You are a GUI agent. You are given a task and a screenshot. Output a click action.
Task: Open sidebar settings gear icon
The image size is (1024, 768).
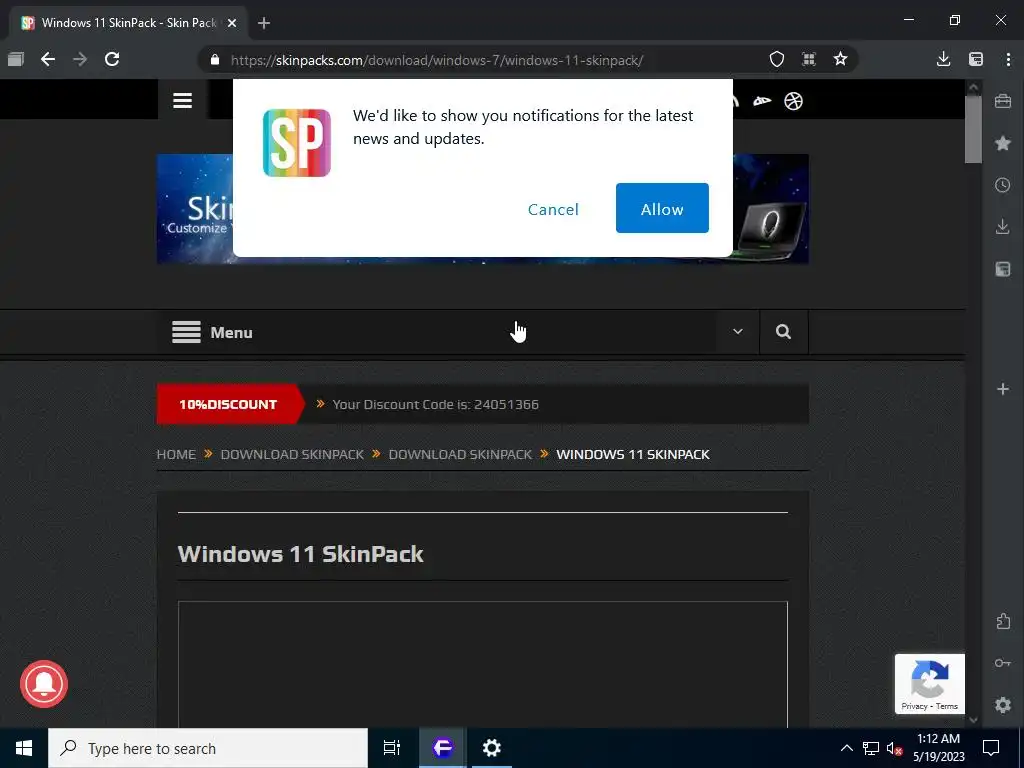click(1003, 705)
